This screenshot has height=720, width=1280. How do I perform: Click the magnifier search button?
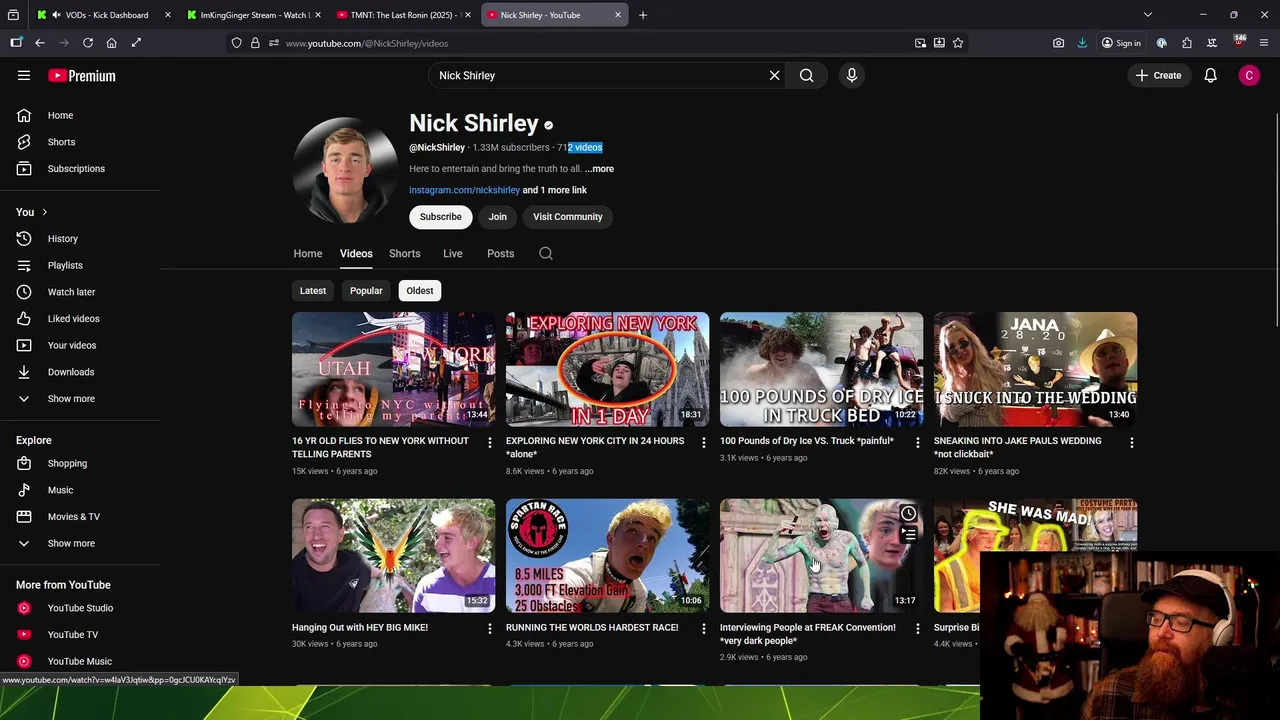pos(806,75)
